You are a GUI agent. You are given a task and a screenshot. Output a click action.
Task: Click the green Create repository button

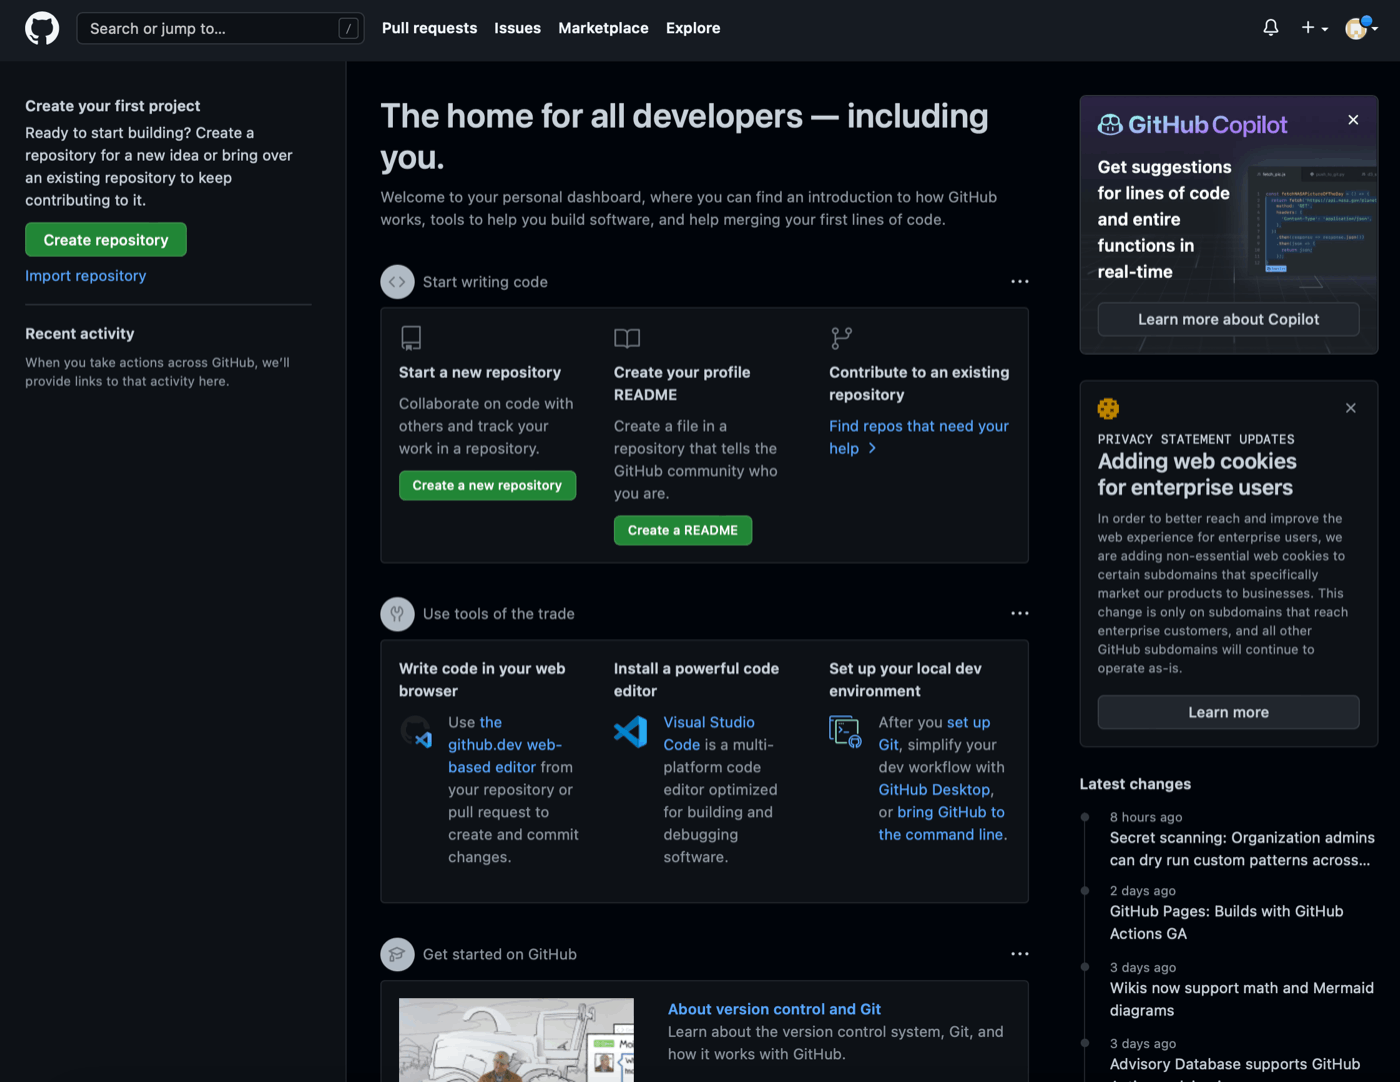tap(106, 240)
